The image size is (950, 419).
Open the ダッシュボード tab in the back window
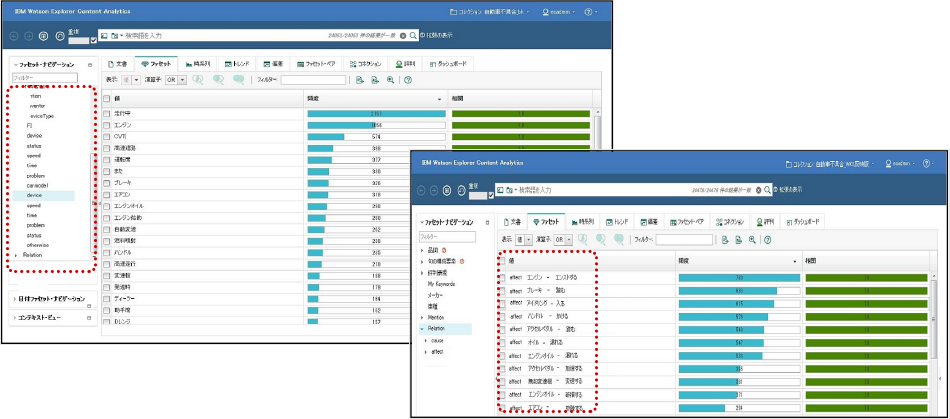(448, 64)
